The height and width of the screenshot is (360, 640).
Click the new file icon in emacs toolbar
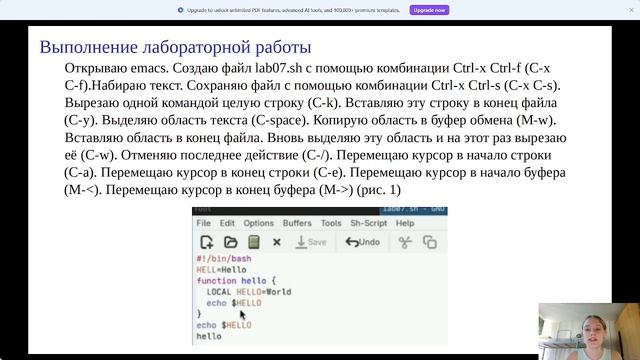(x=207, y=242)
